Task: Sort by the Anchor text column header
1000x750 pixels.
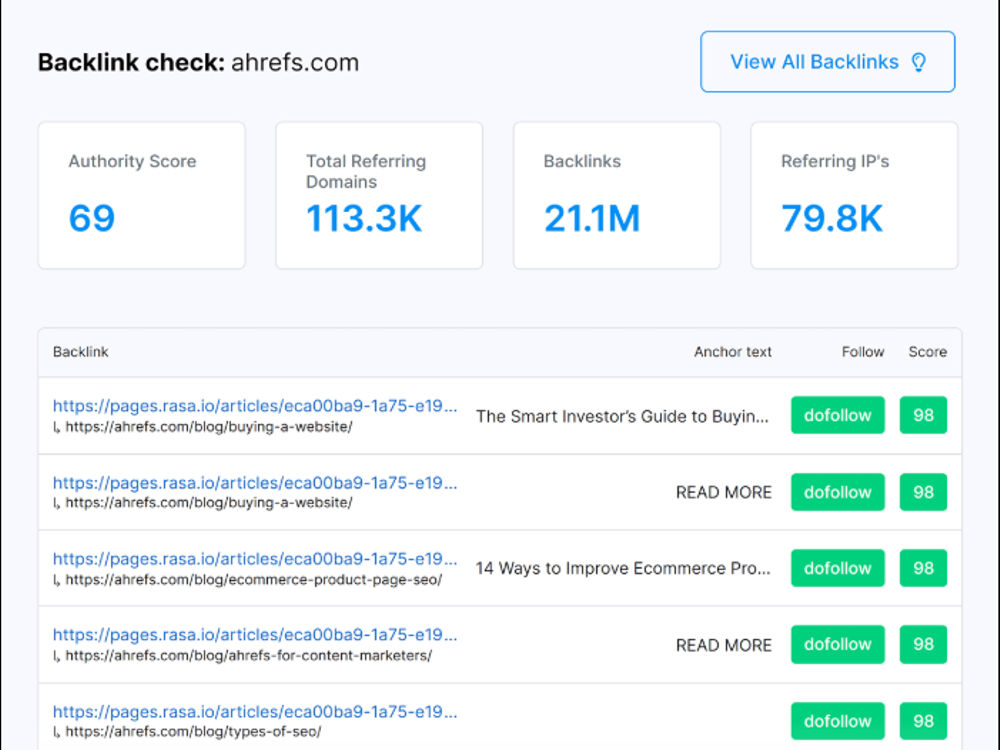Action: [733, 352]
